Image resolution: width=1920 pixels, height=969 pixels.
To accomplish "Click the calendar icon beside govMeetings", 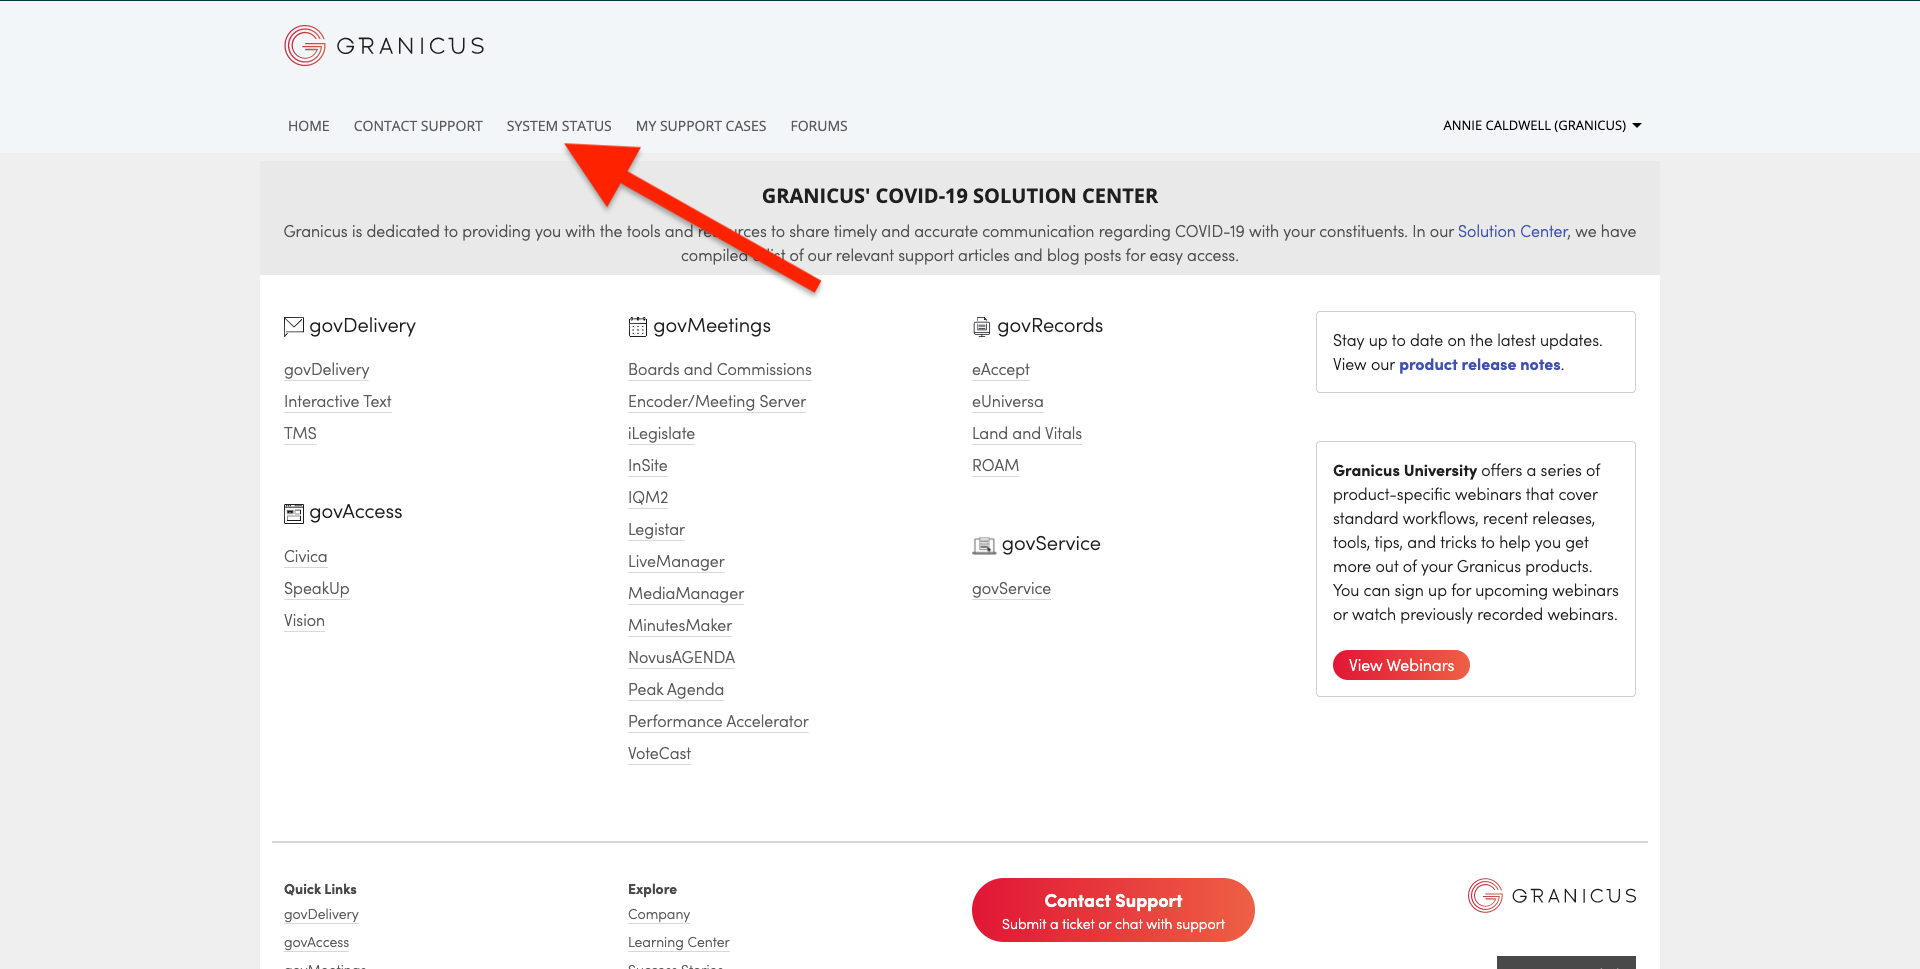I will (x=638, y=325).
